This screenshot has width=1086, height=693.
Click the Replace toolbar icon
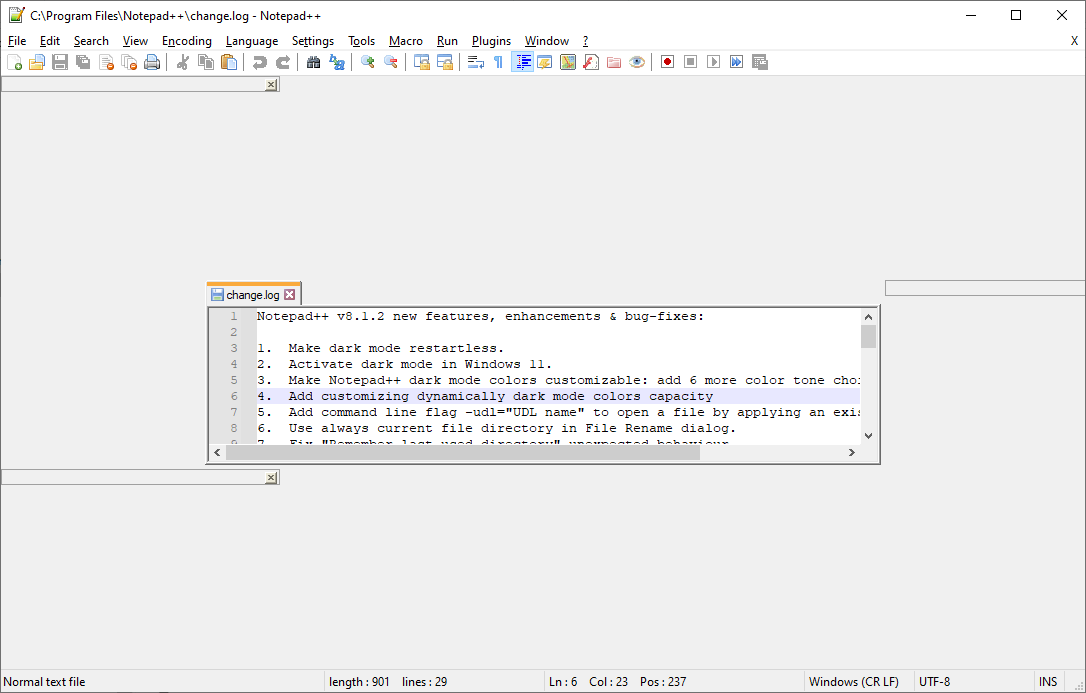pos(337,61)
